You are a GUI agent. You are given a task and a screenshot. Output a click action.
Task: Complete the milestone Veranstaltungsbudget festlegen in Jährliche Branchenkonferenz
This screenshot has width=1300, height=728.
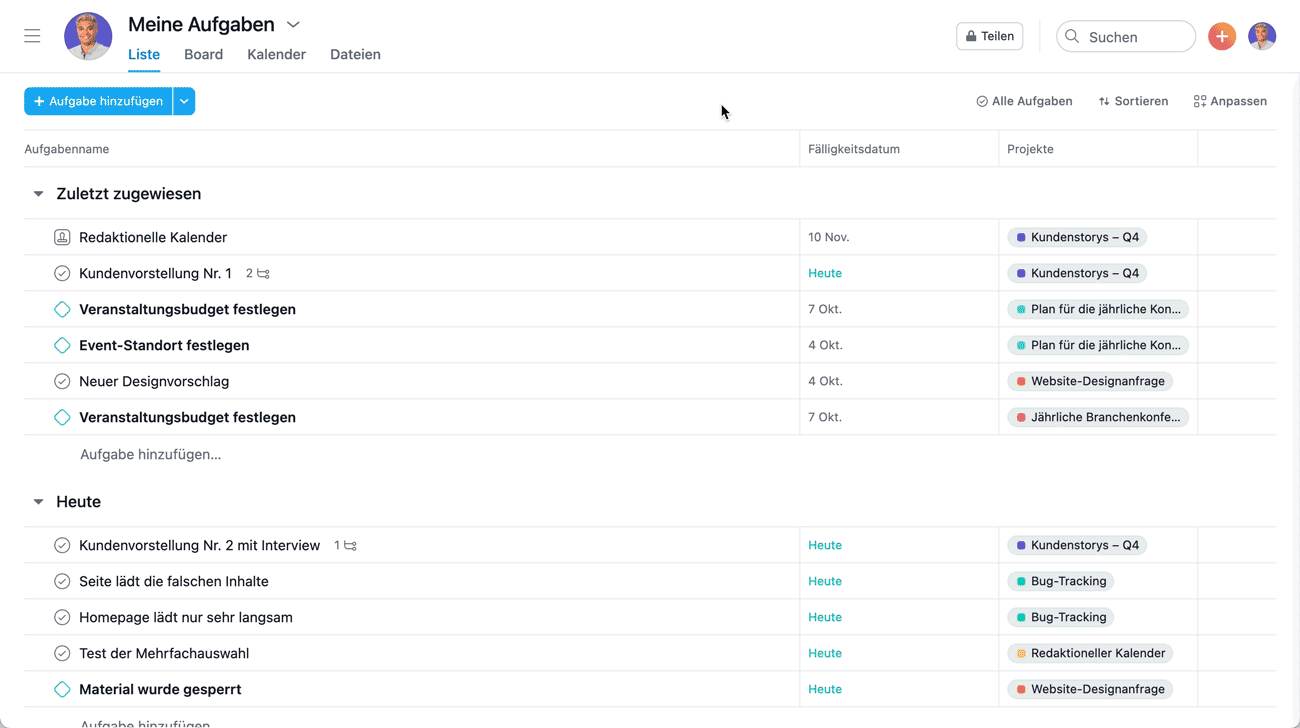pos(62,417)
